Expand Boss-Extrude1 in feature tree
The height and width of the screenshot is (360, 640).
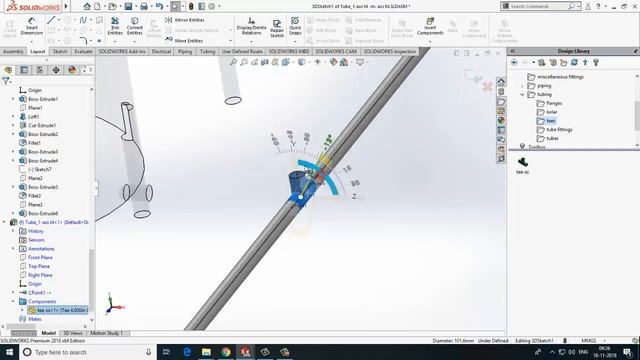click(13, 99)
